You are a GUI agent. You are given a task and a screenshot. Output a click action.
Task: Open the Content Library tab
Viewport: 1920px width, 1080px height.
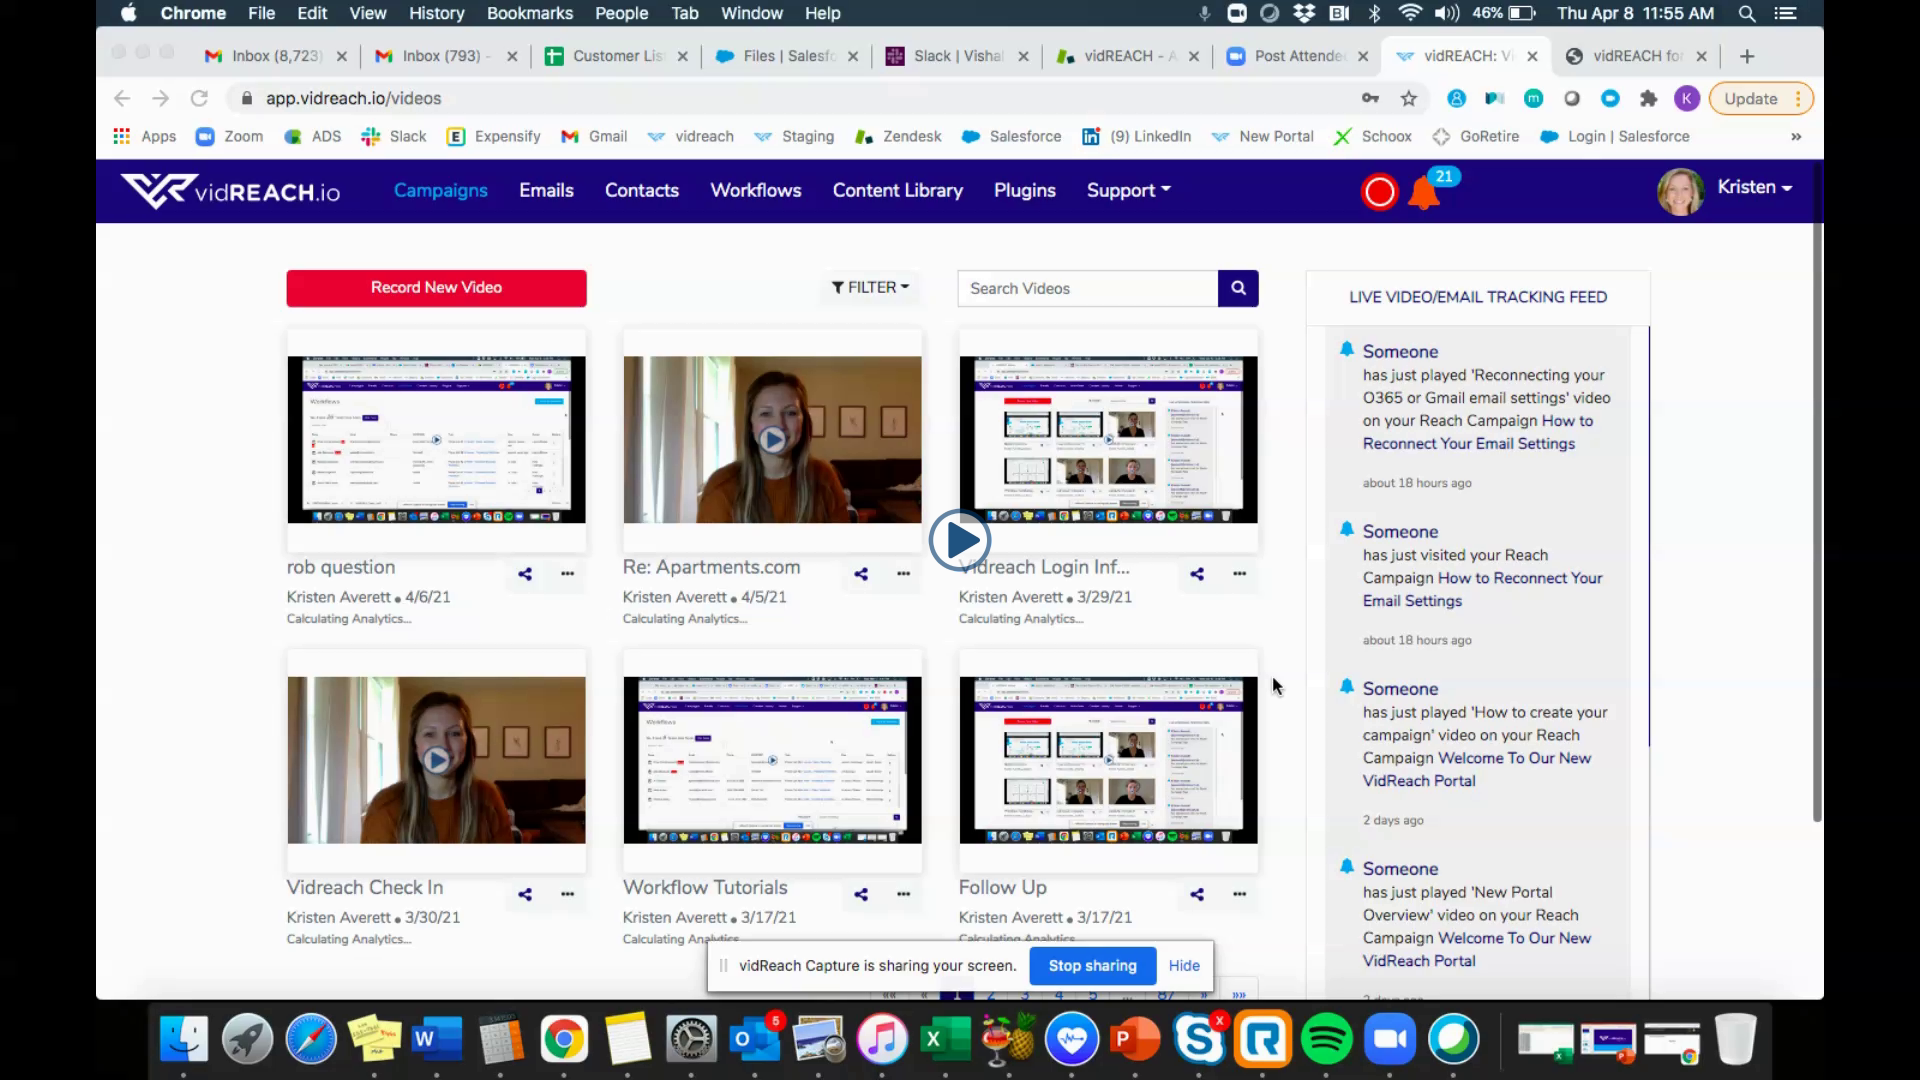pyautogui.click(x=897, y=190)
